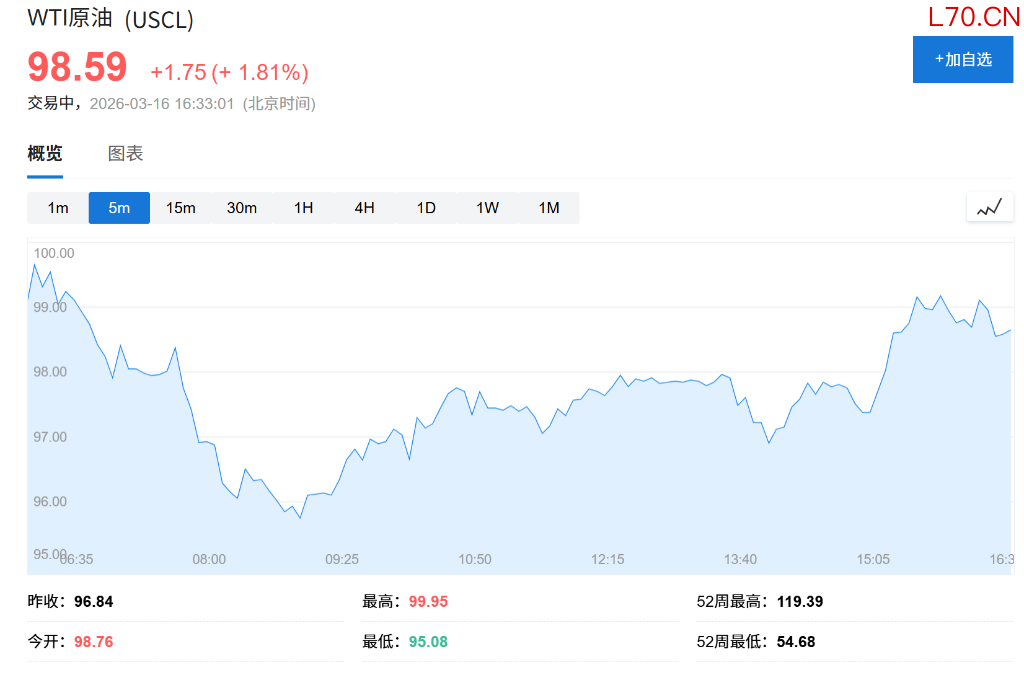The height and width of the screenshot is (673, 1024).
Task: Select the 5m timeframe
Action: tap(119, 208)
